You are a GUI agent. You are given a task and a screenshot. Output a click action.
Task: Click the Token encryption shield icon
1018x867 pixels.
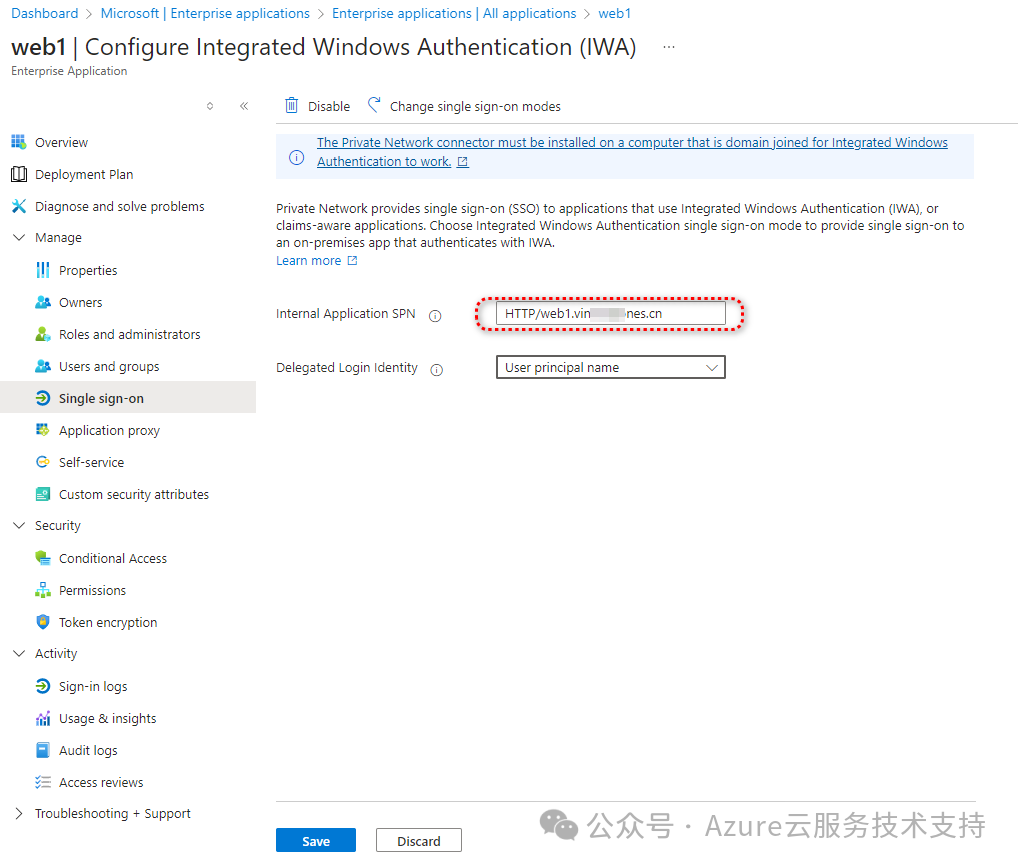[43, 622]
